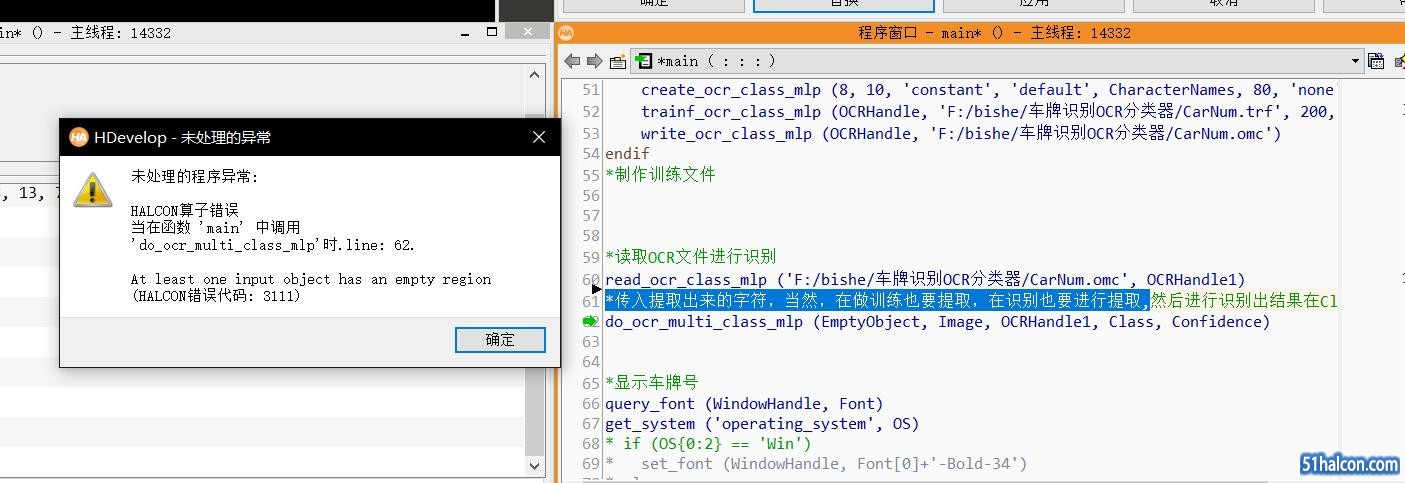
Task: Click the commented if (OS{0:2} == 'Win') line
Action: point(708,444)
